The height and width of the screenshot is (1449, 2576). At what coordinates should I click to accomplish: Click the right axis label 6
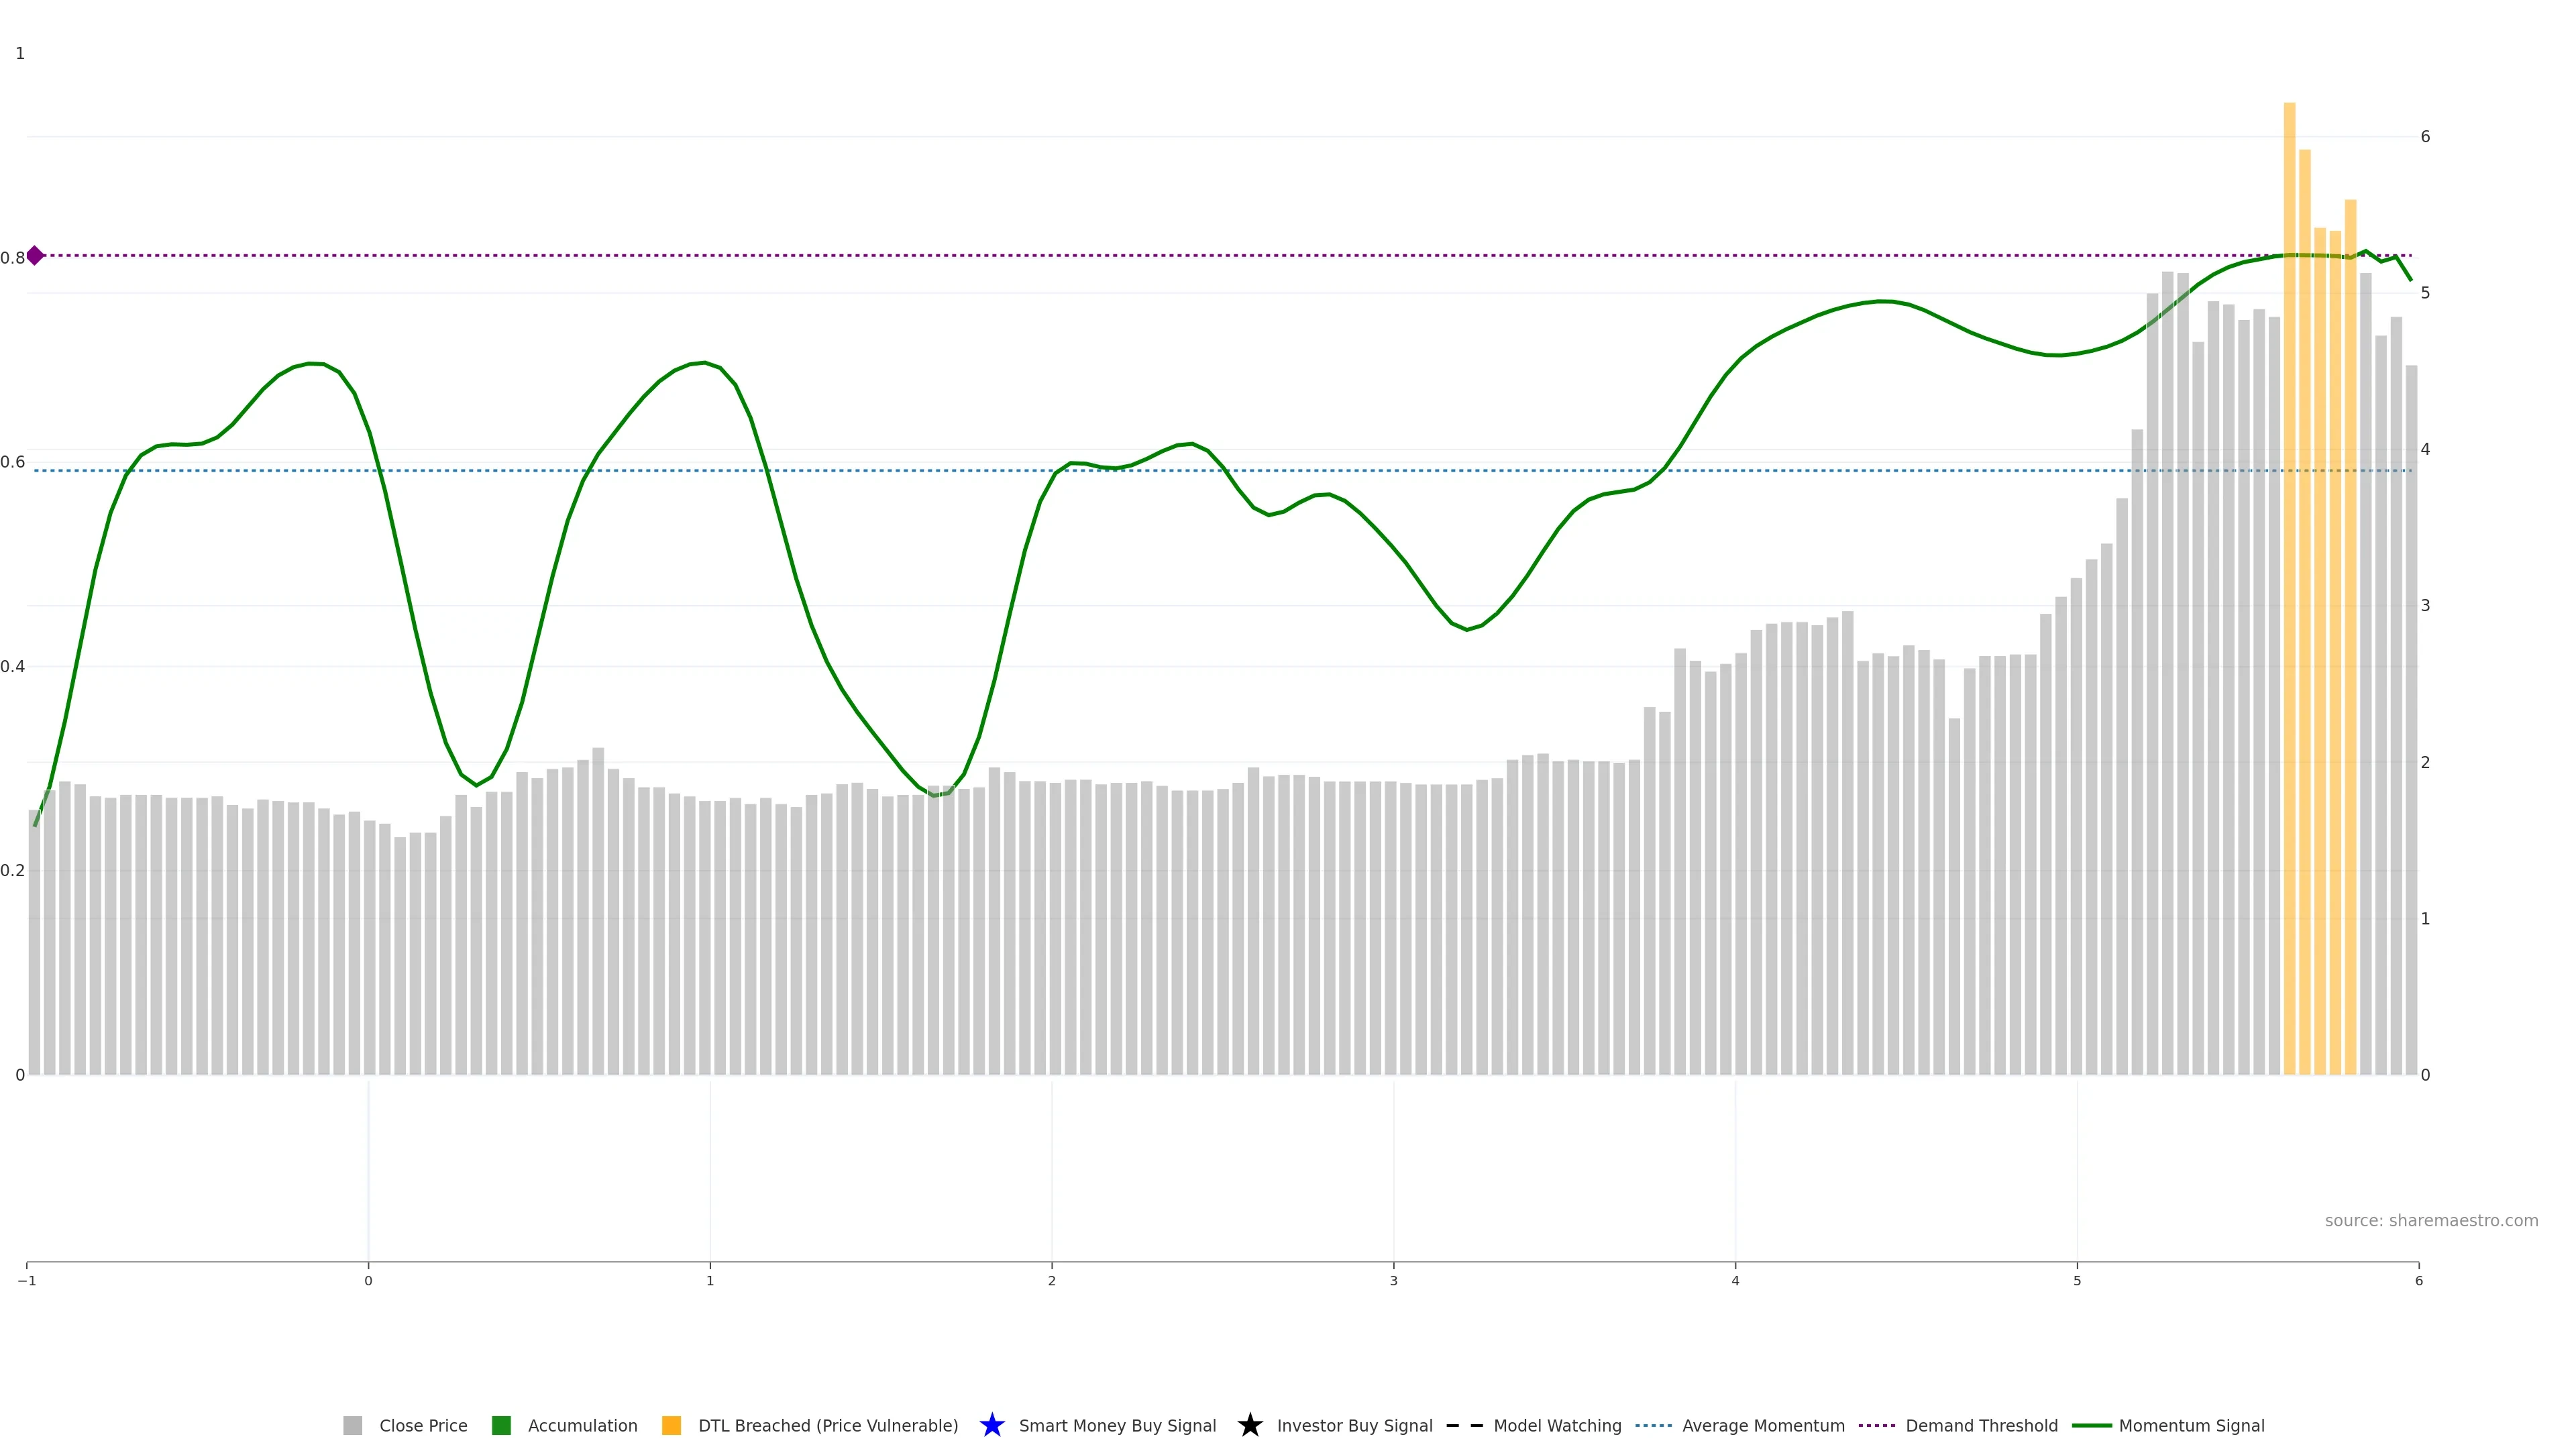coord(2425,136)
